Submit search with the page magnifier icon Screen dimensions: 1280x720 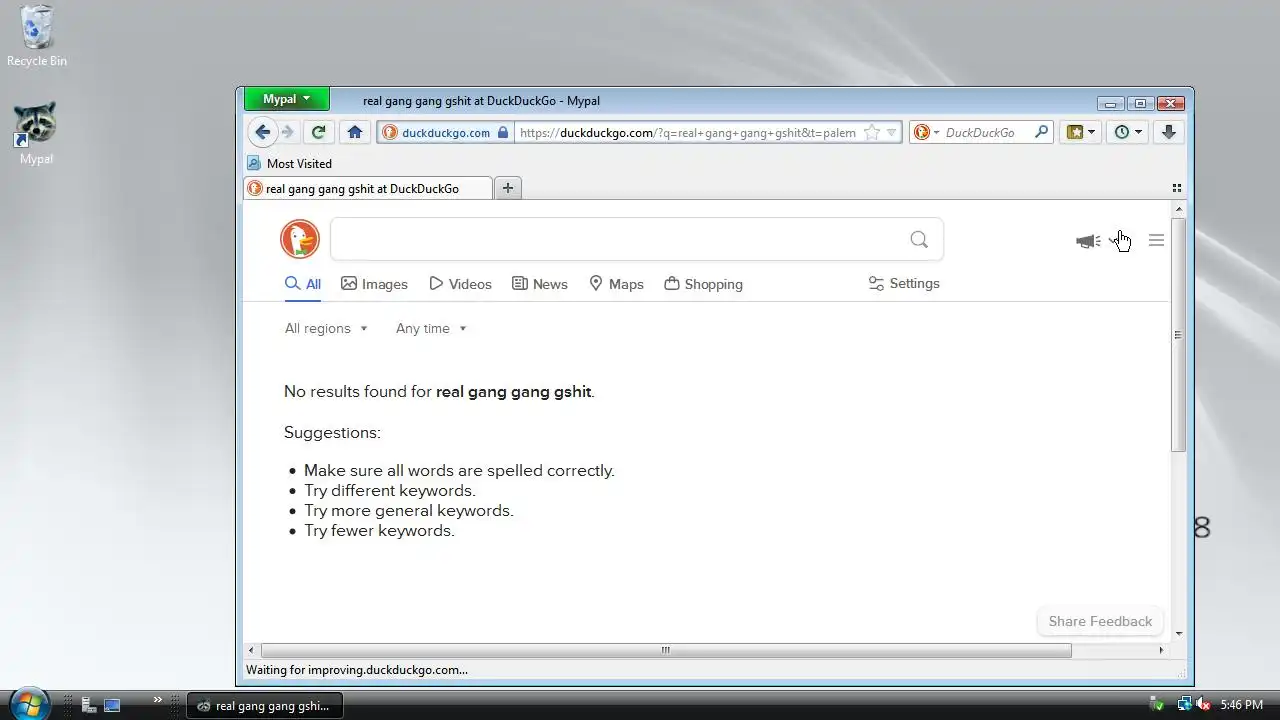(x=919, y=239)
